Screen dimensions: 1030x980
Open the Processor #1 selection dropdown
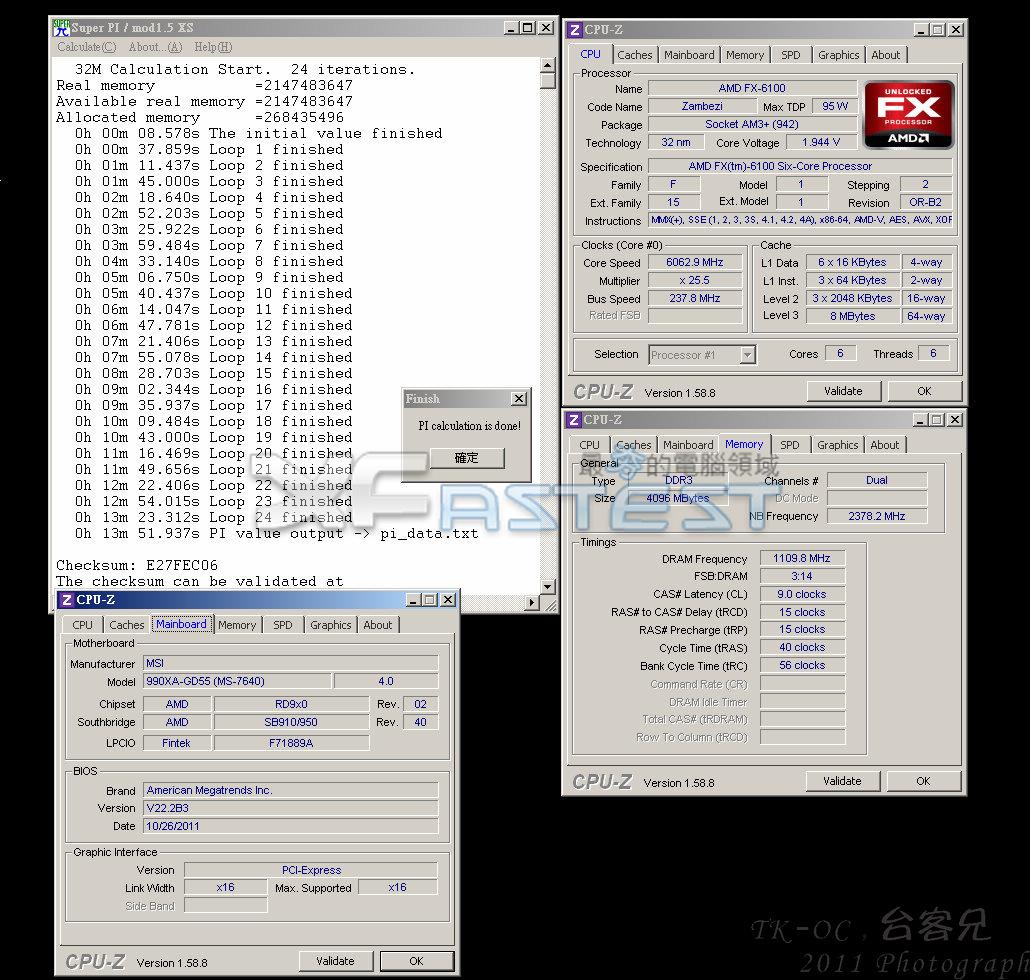pyautogui.click(x=748, y=355)
